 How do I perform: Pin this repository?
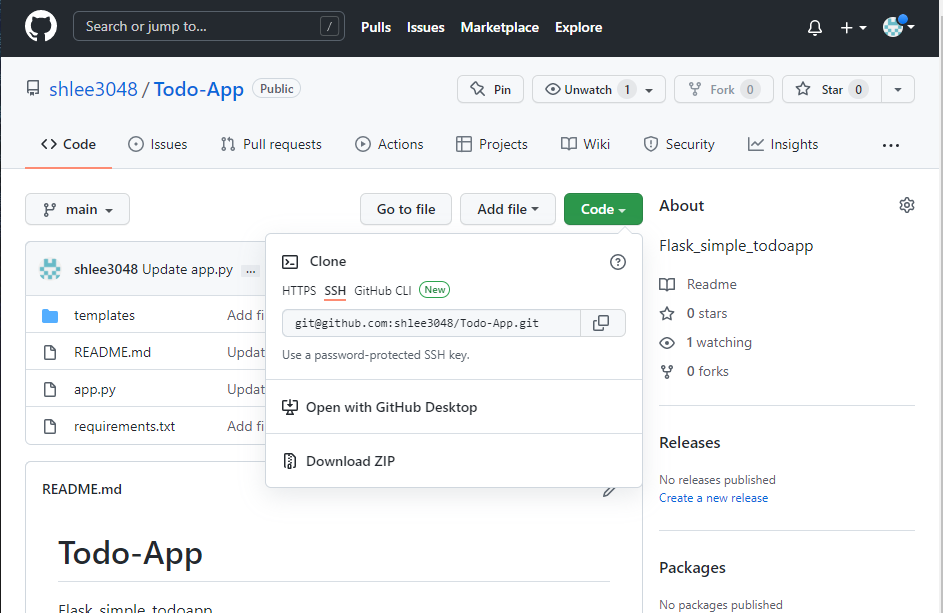pos(490,89)
